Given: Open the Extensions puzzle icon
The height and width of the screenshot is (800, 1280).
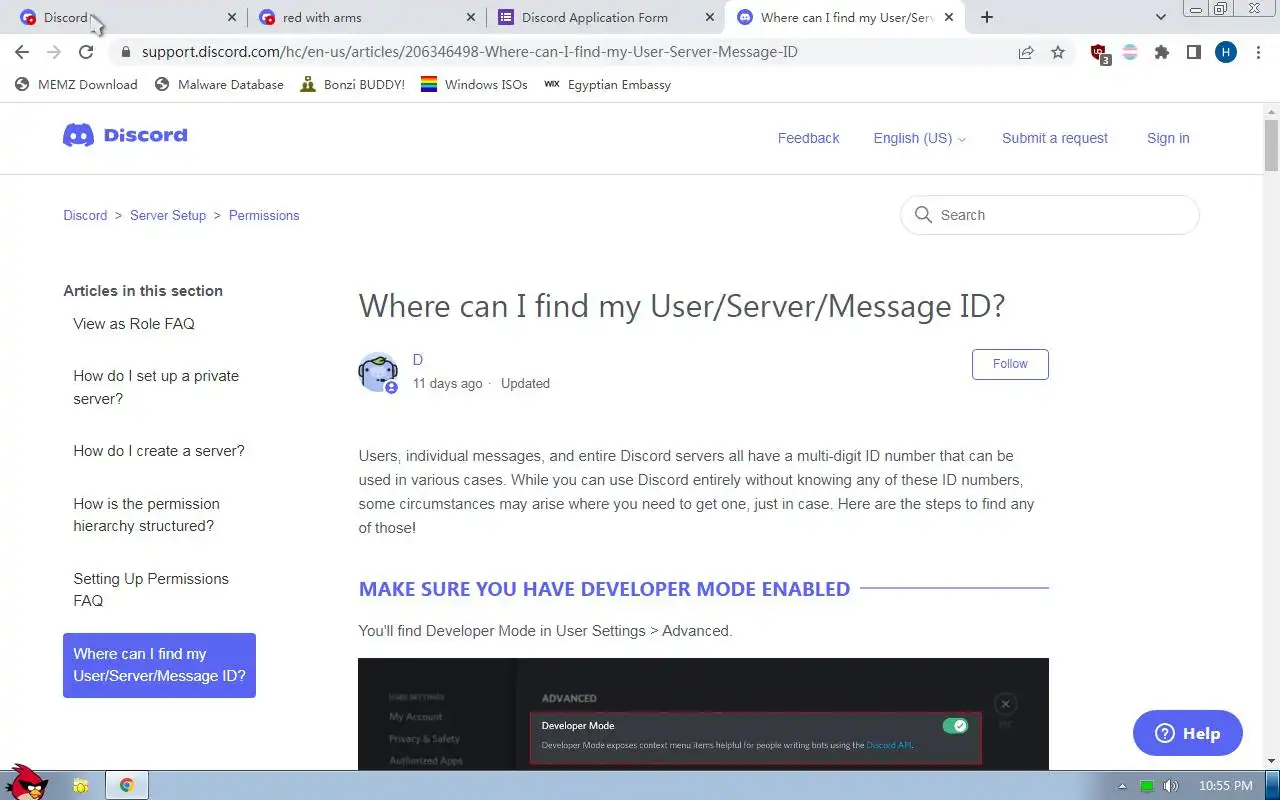Looking at the screenshot, I should click(x=1162, y=52).
